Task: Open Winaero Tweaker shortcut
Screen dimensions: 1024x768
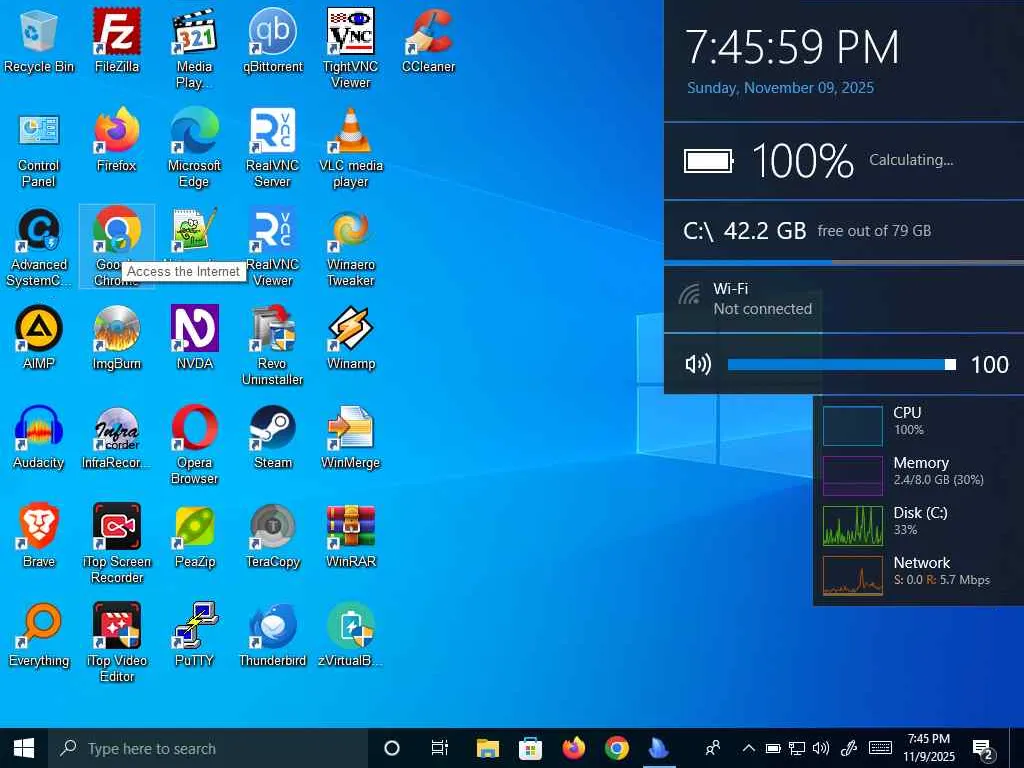Action: [x=351, y=248]
